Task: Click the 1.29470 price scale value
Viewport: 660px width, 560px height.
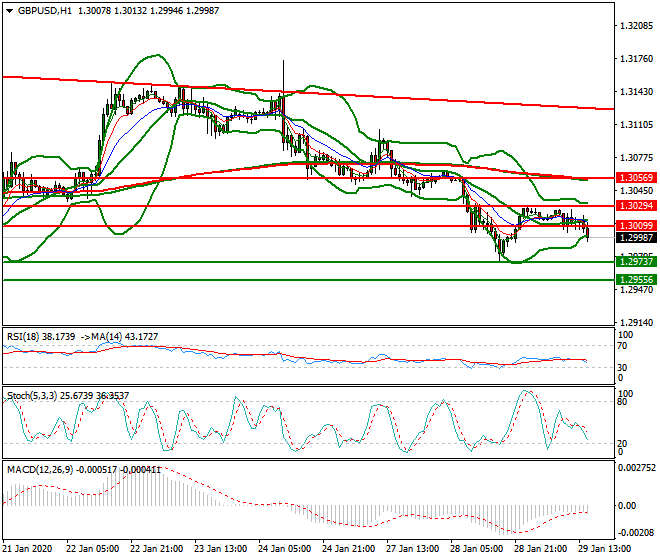Action: pyautogui.click(x=637, y=290)
